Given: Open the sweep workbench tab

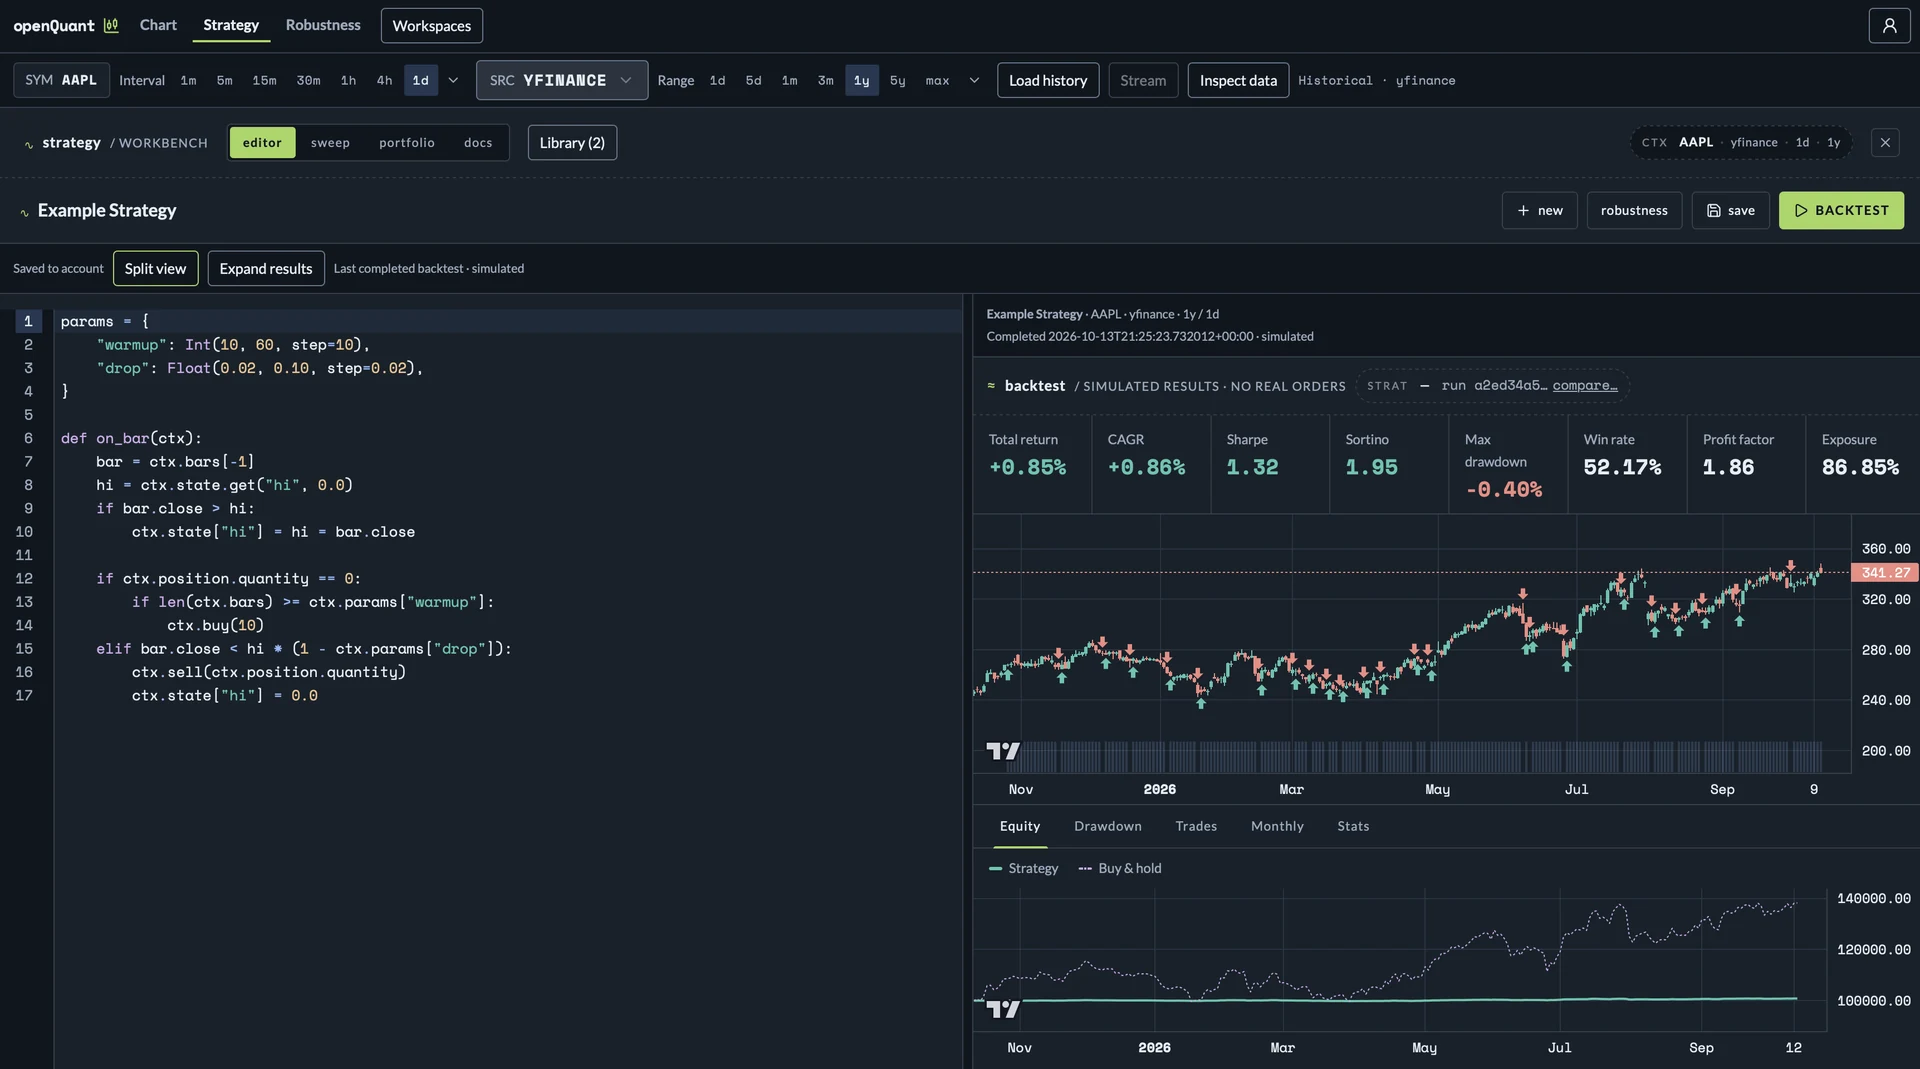Looking at the screenshot, I should [x=330, y=142].
